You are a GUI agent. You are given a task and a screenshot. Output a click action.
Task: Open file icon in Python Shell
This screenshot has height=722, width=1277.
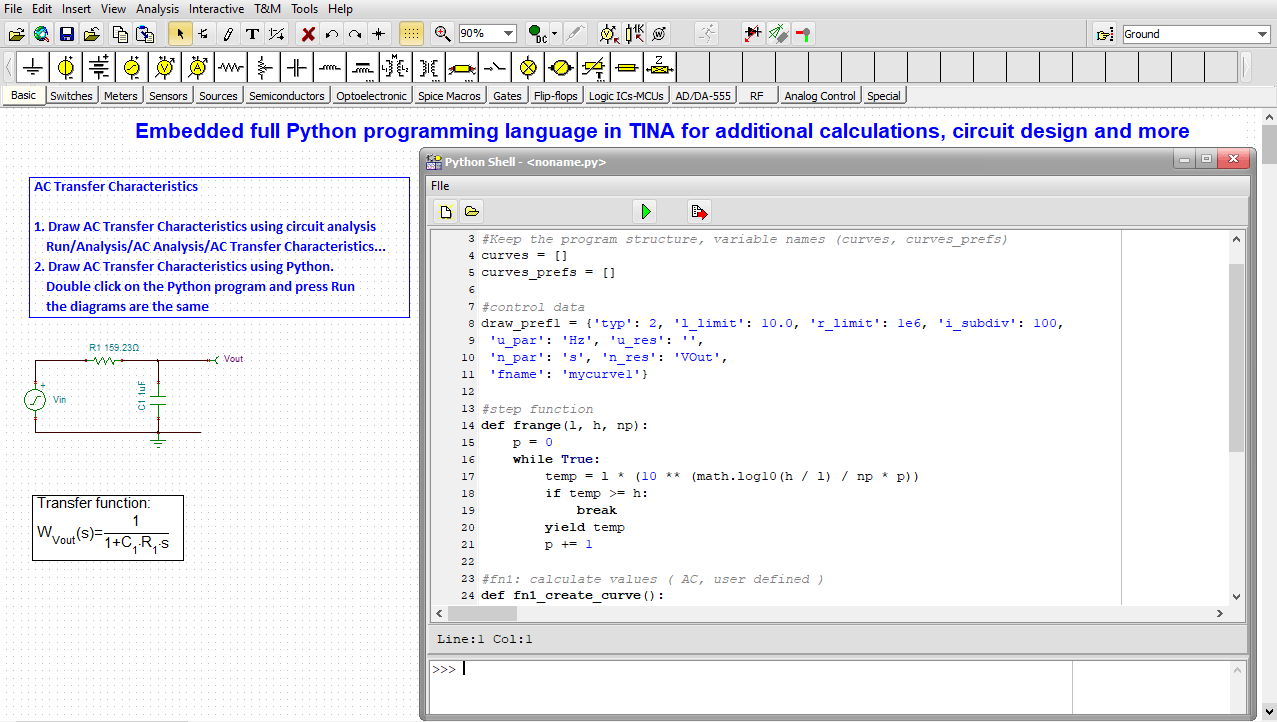472,211
